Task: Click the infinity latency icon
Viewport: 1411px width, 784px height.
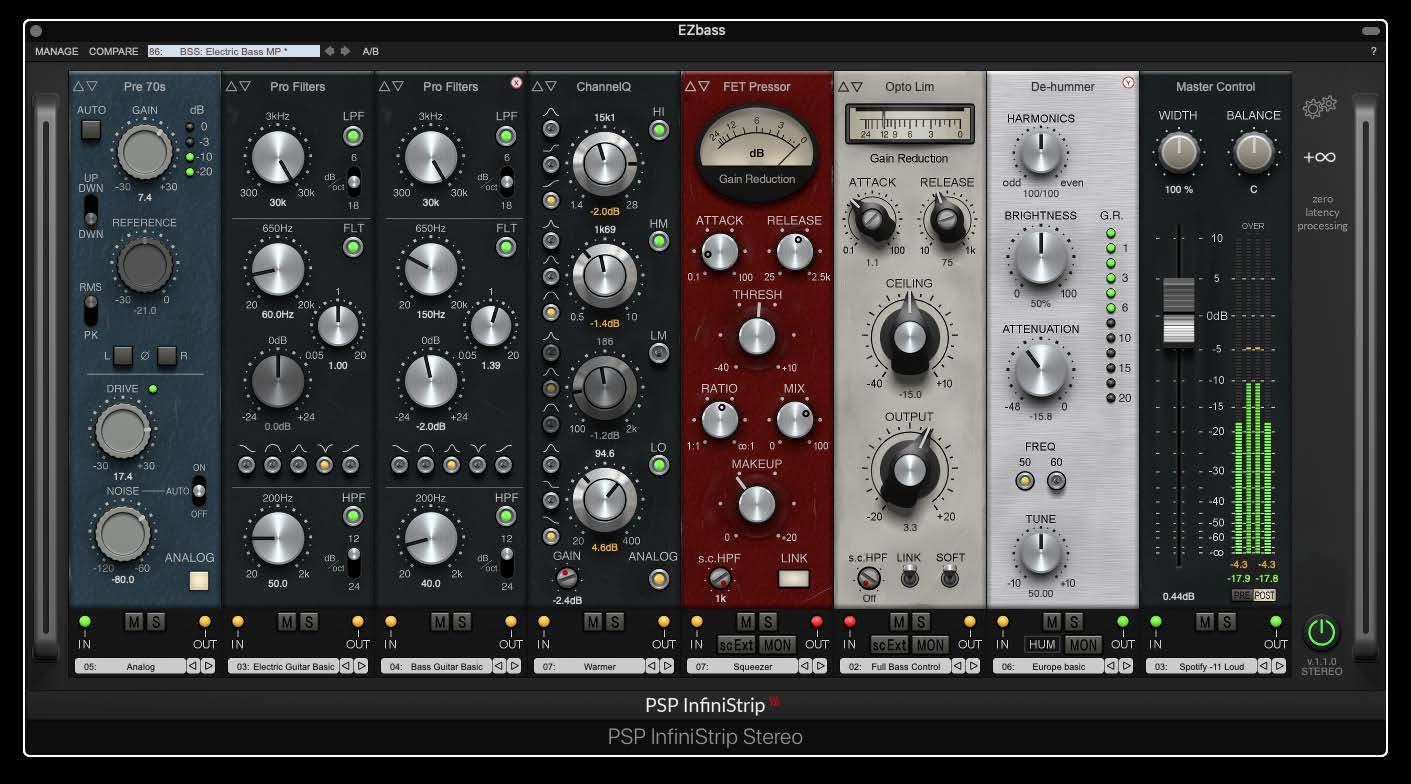Action: pyautogui.click(x=1319, y=157)
